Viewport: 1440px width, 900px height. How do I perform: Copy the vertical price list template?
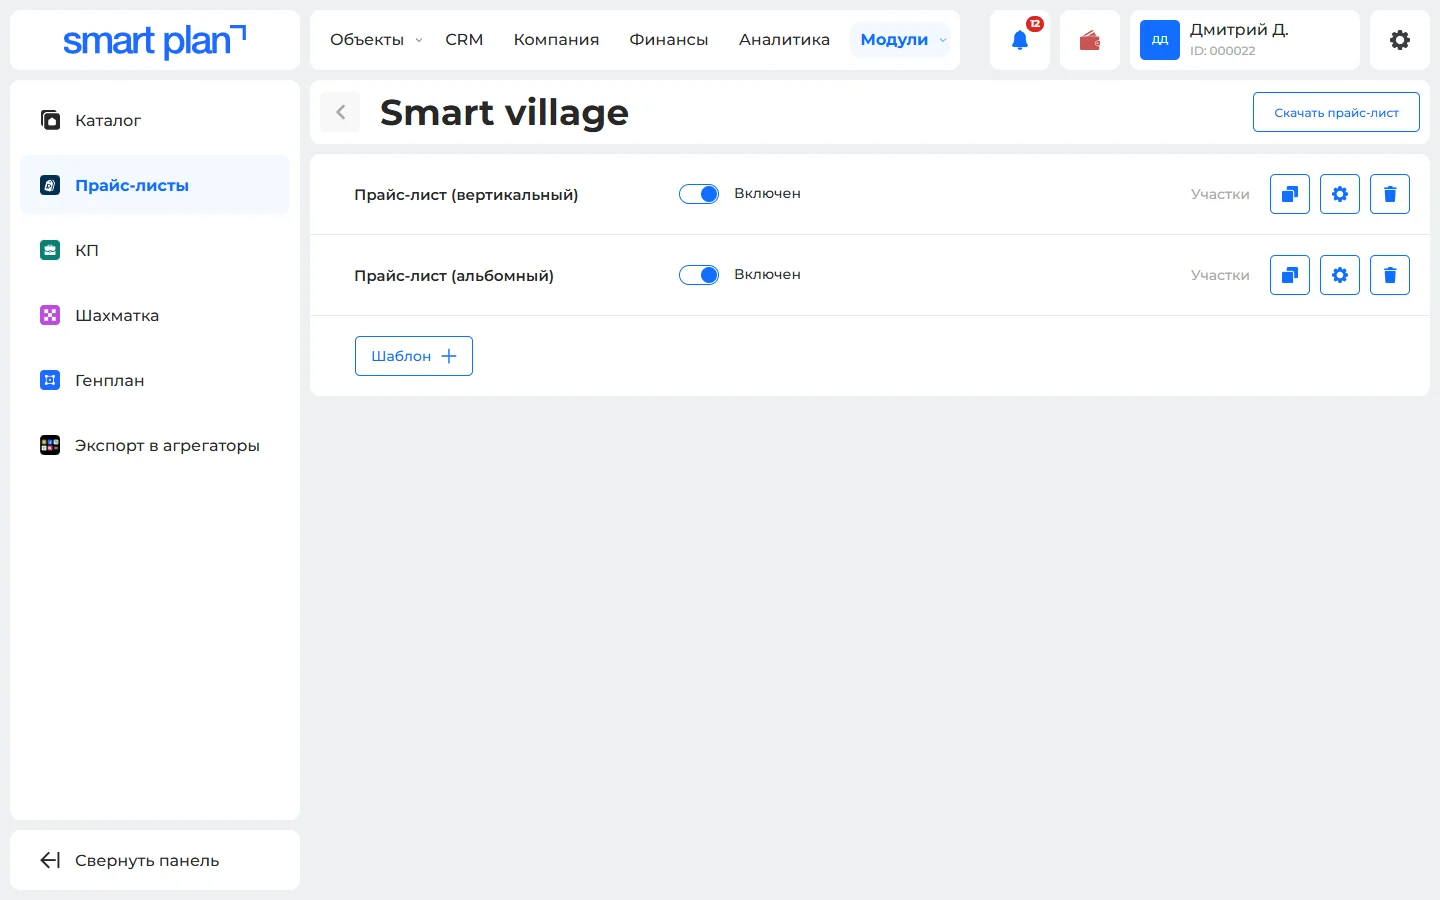(1290, 194)
